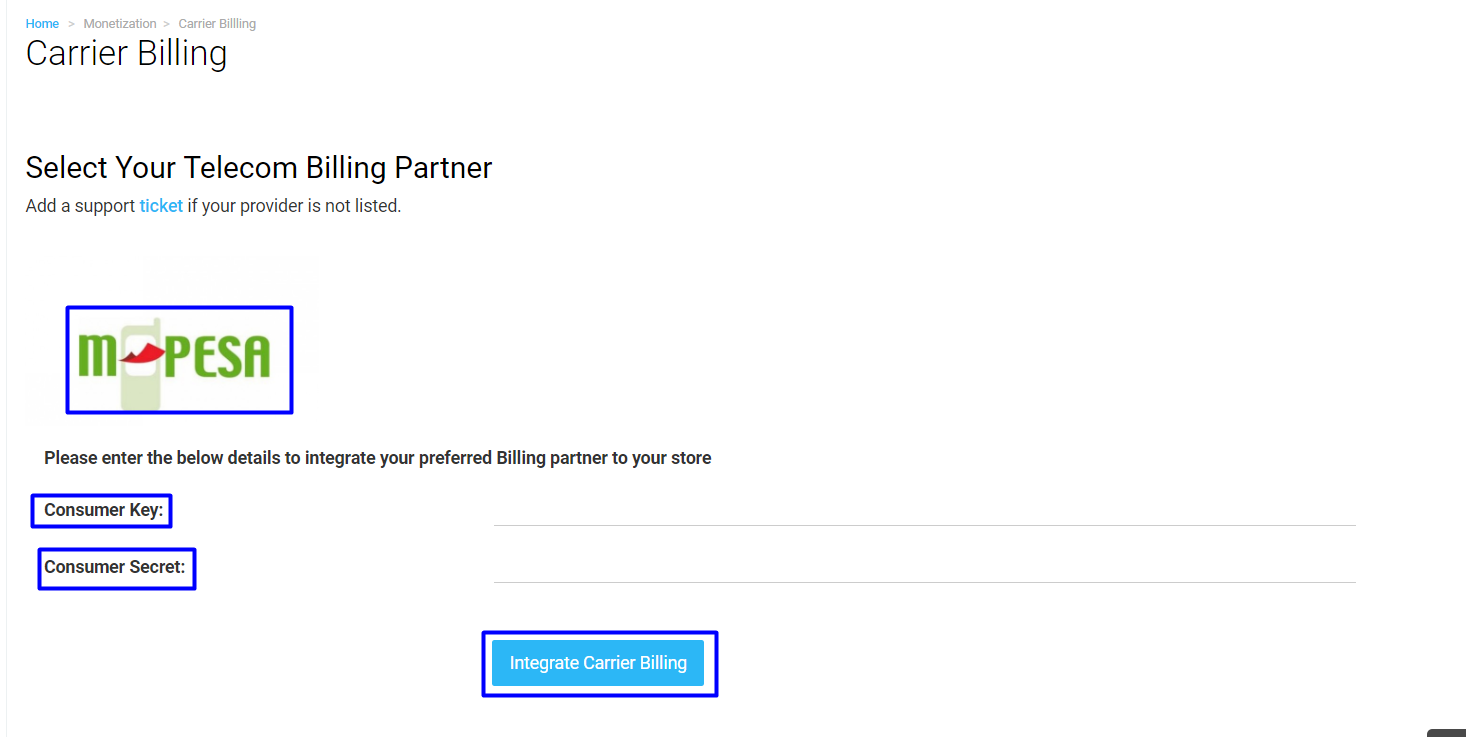
Task: Open the Home breadcrumb link
Action: (42, 23)
